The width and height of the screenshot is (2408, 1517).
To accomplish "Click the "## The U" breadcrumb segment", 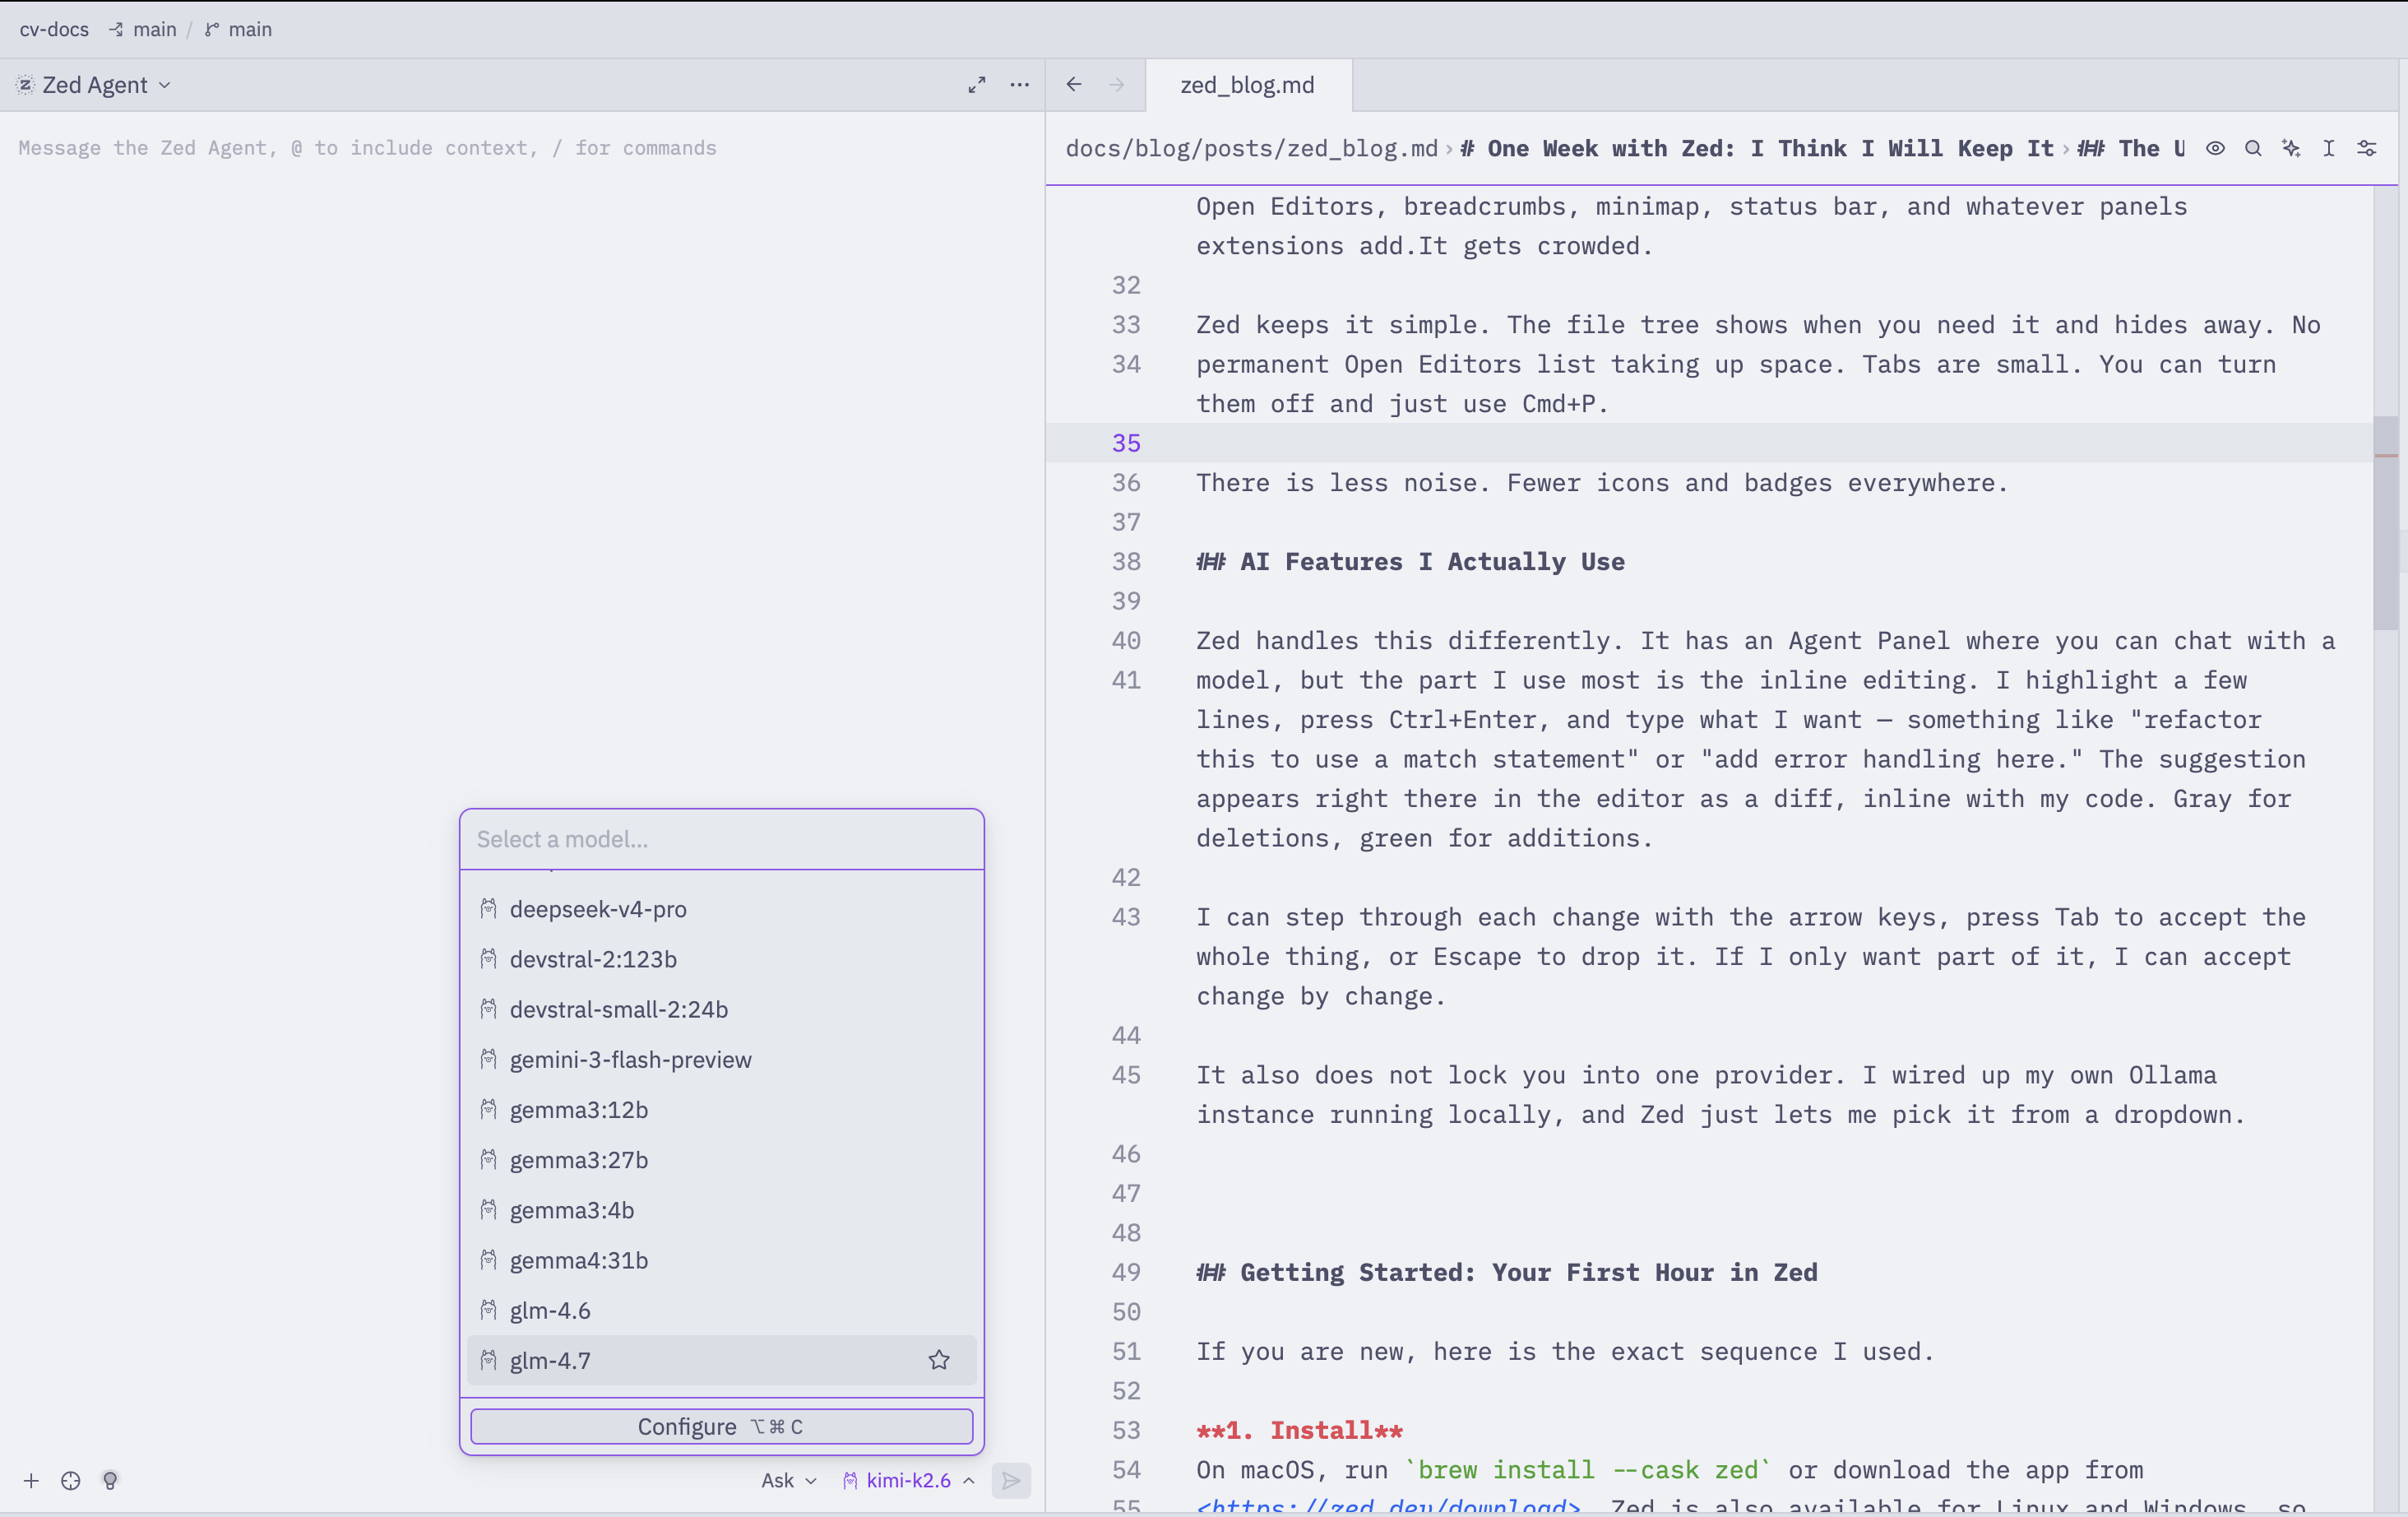I will 2131,148.
